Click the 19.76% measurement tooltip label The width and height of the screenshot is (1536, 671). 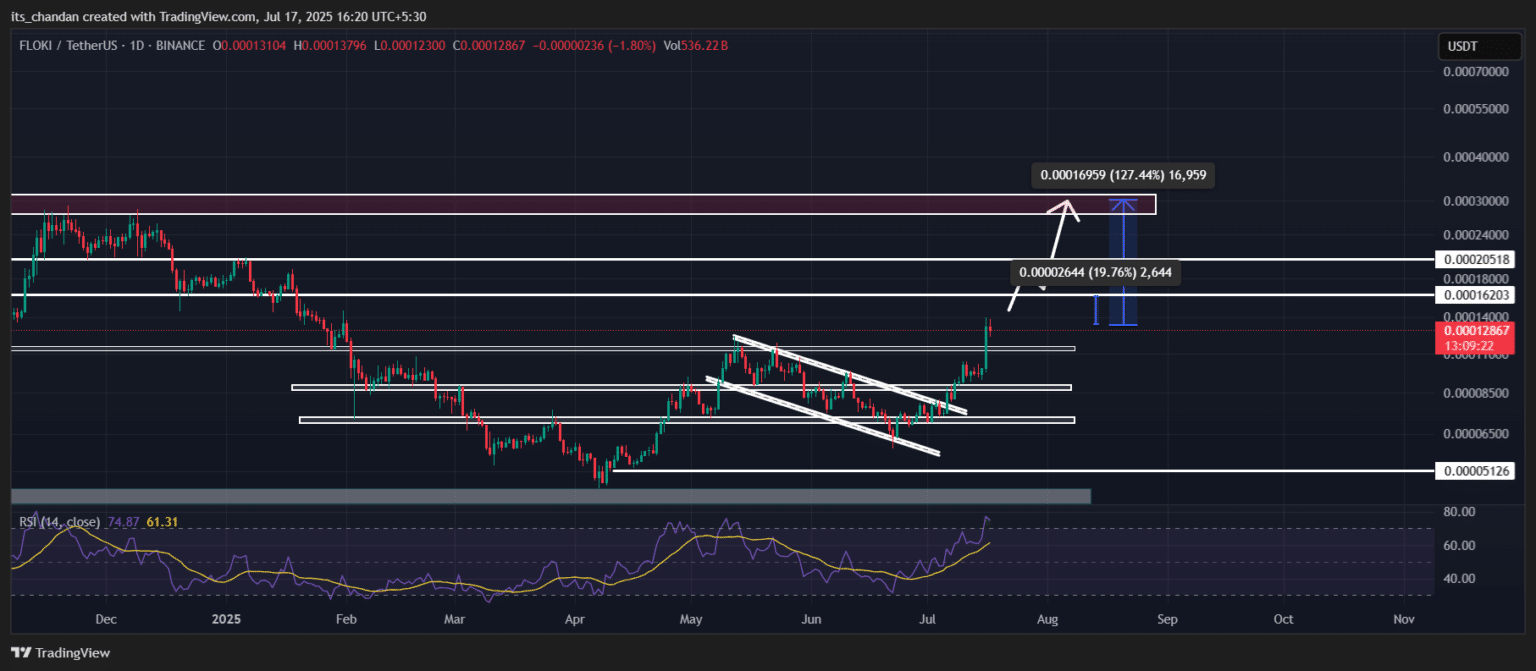[1100, 271]
